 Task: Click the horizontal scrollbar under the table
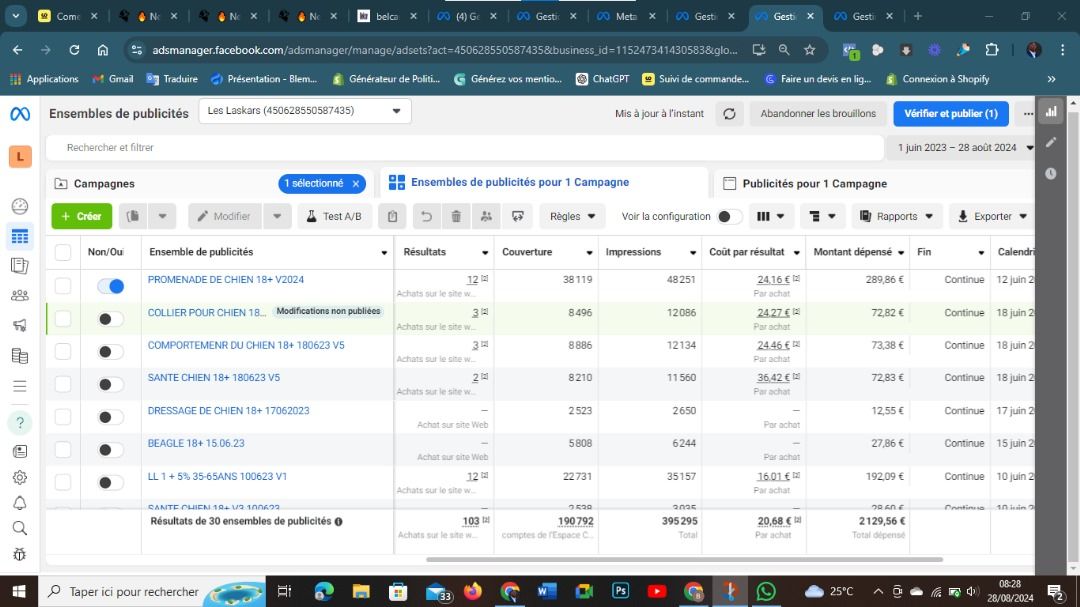(684, 559)
